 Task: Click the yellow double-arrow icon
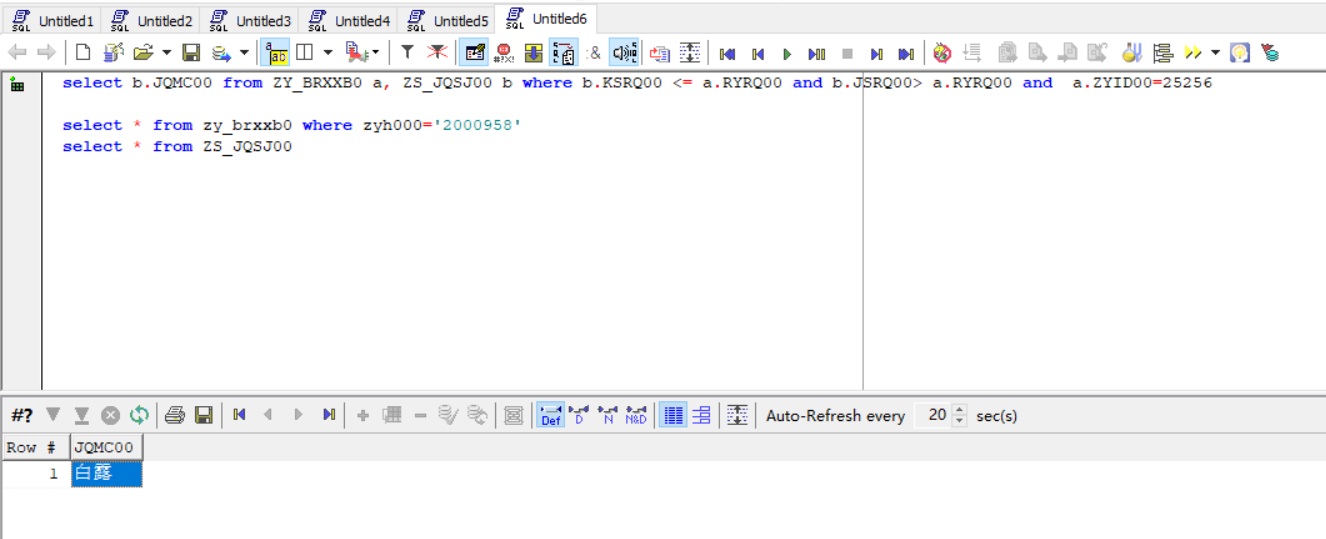point(1192,53)
